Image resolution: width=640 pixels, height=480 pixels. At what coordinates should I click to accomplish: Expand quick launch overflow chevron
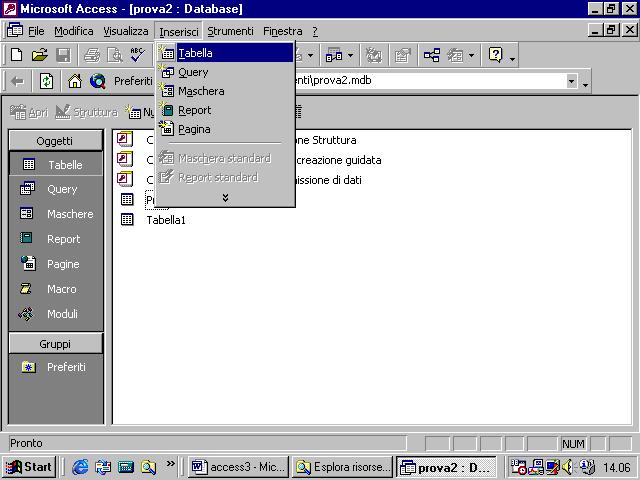(171, 463)
